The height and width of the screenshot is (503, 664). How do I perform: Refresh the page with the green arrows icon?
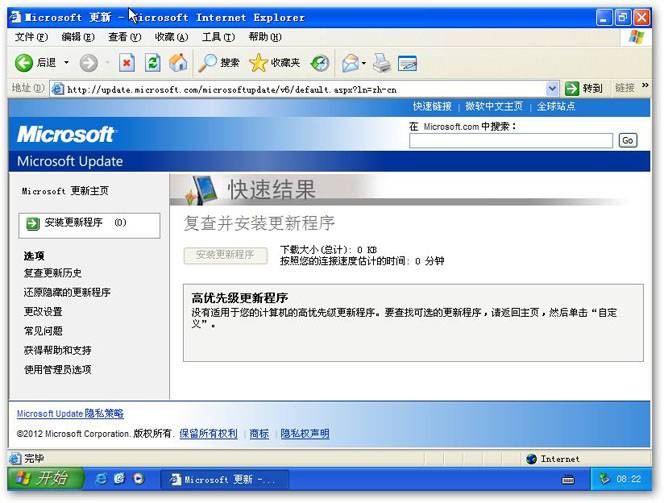pyautogui.click(x=152, y=63)
